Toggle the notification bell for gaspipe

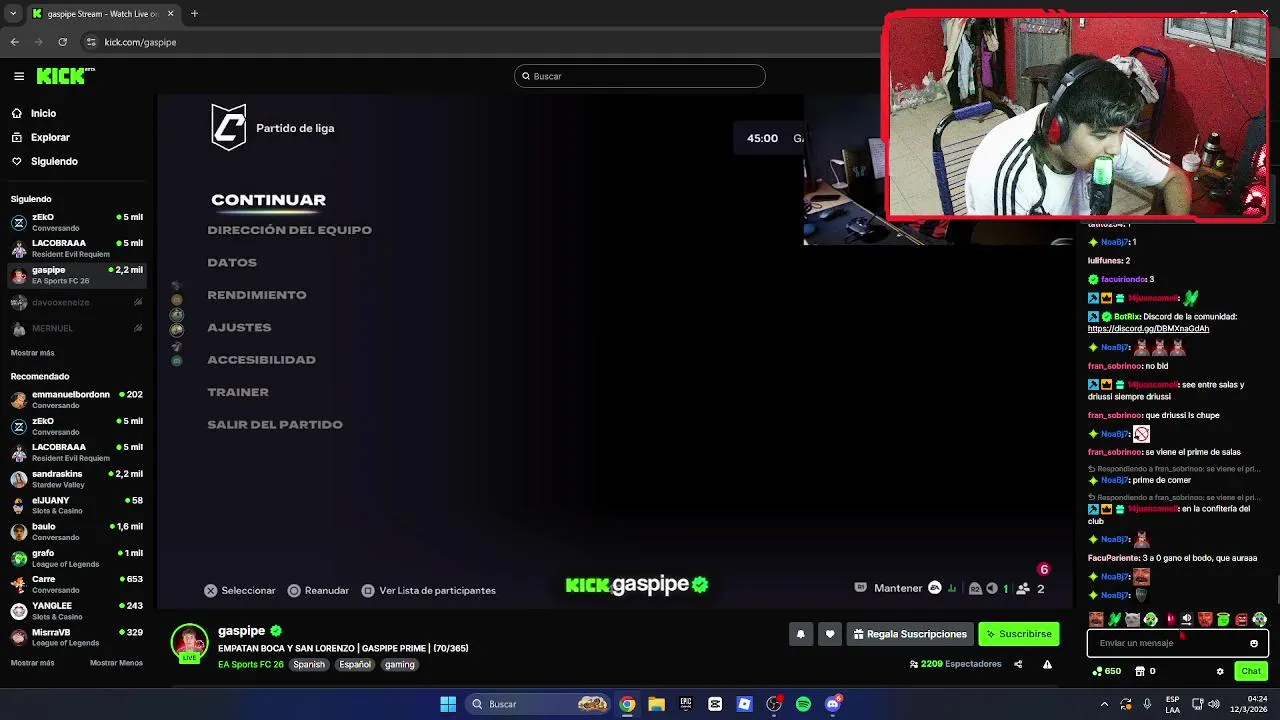800,634
